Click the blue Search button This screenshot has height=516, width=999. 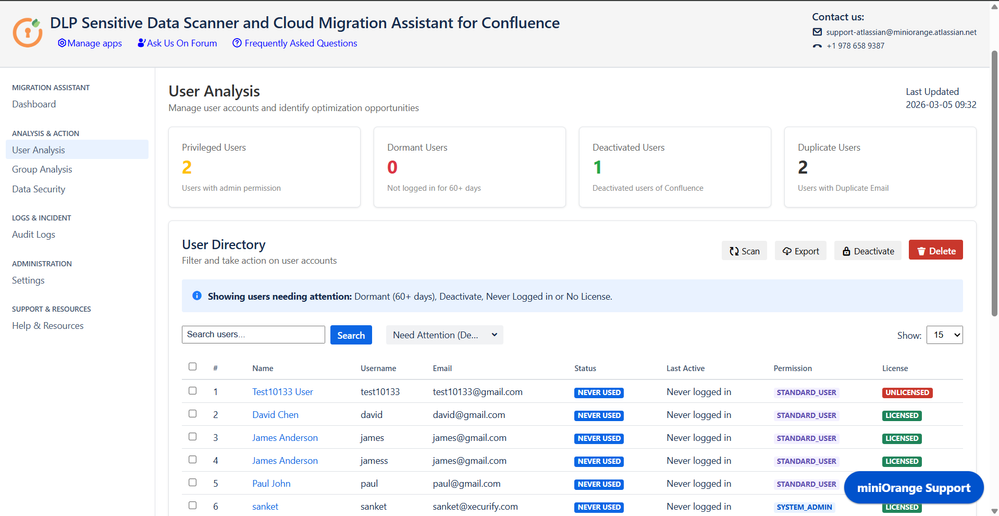click(351, 335)
